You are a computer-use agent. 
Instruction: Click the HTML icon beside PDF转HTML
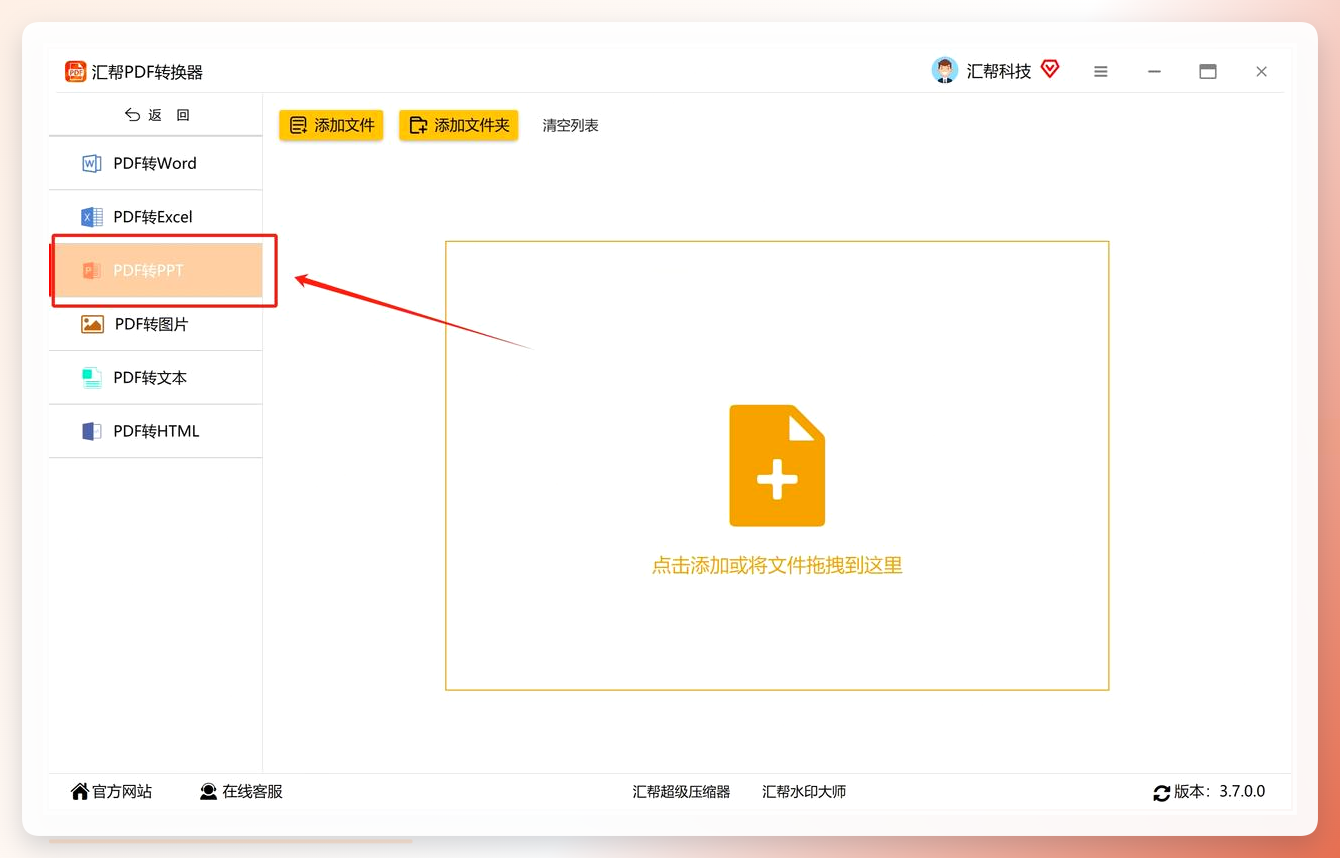(x=92, y=432)
